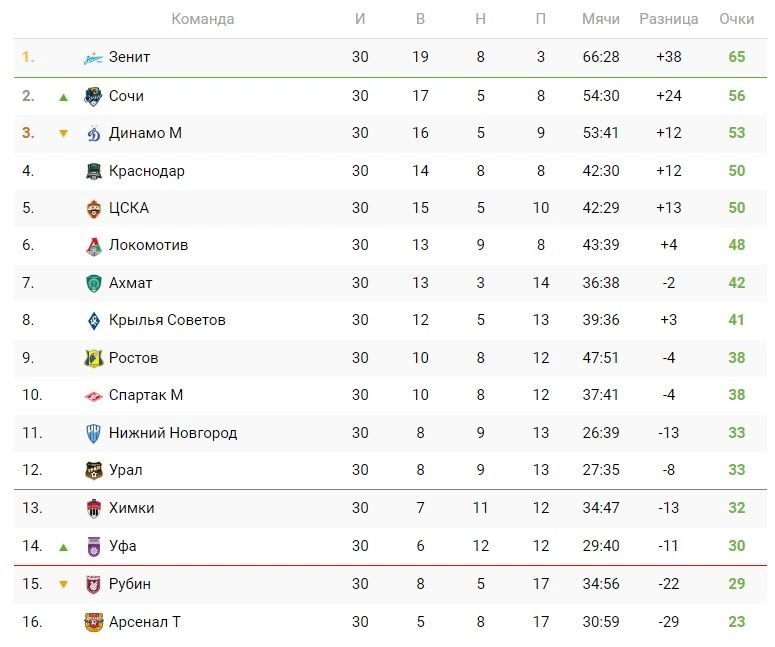Click the Rostov club logo
Viewport: 775px width, 647px height.
tap(93, 358)
